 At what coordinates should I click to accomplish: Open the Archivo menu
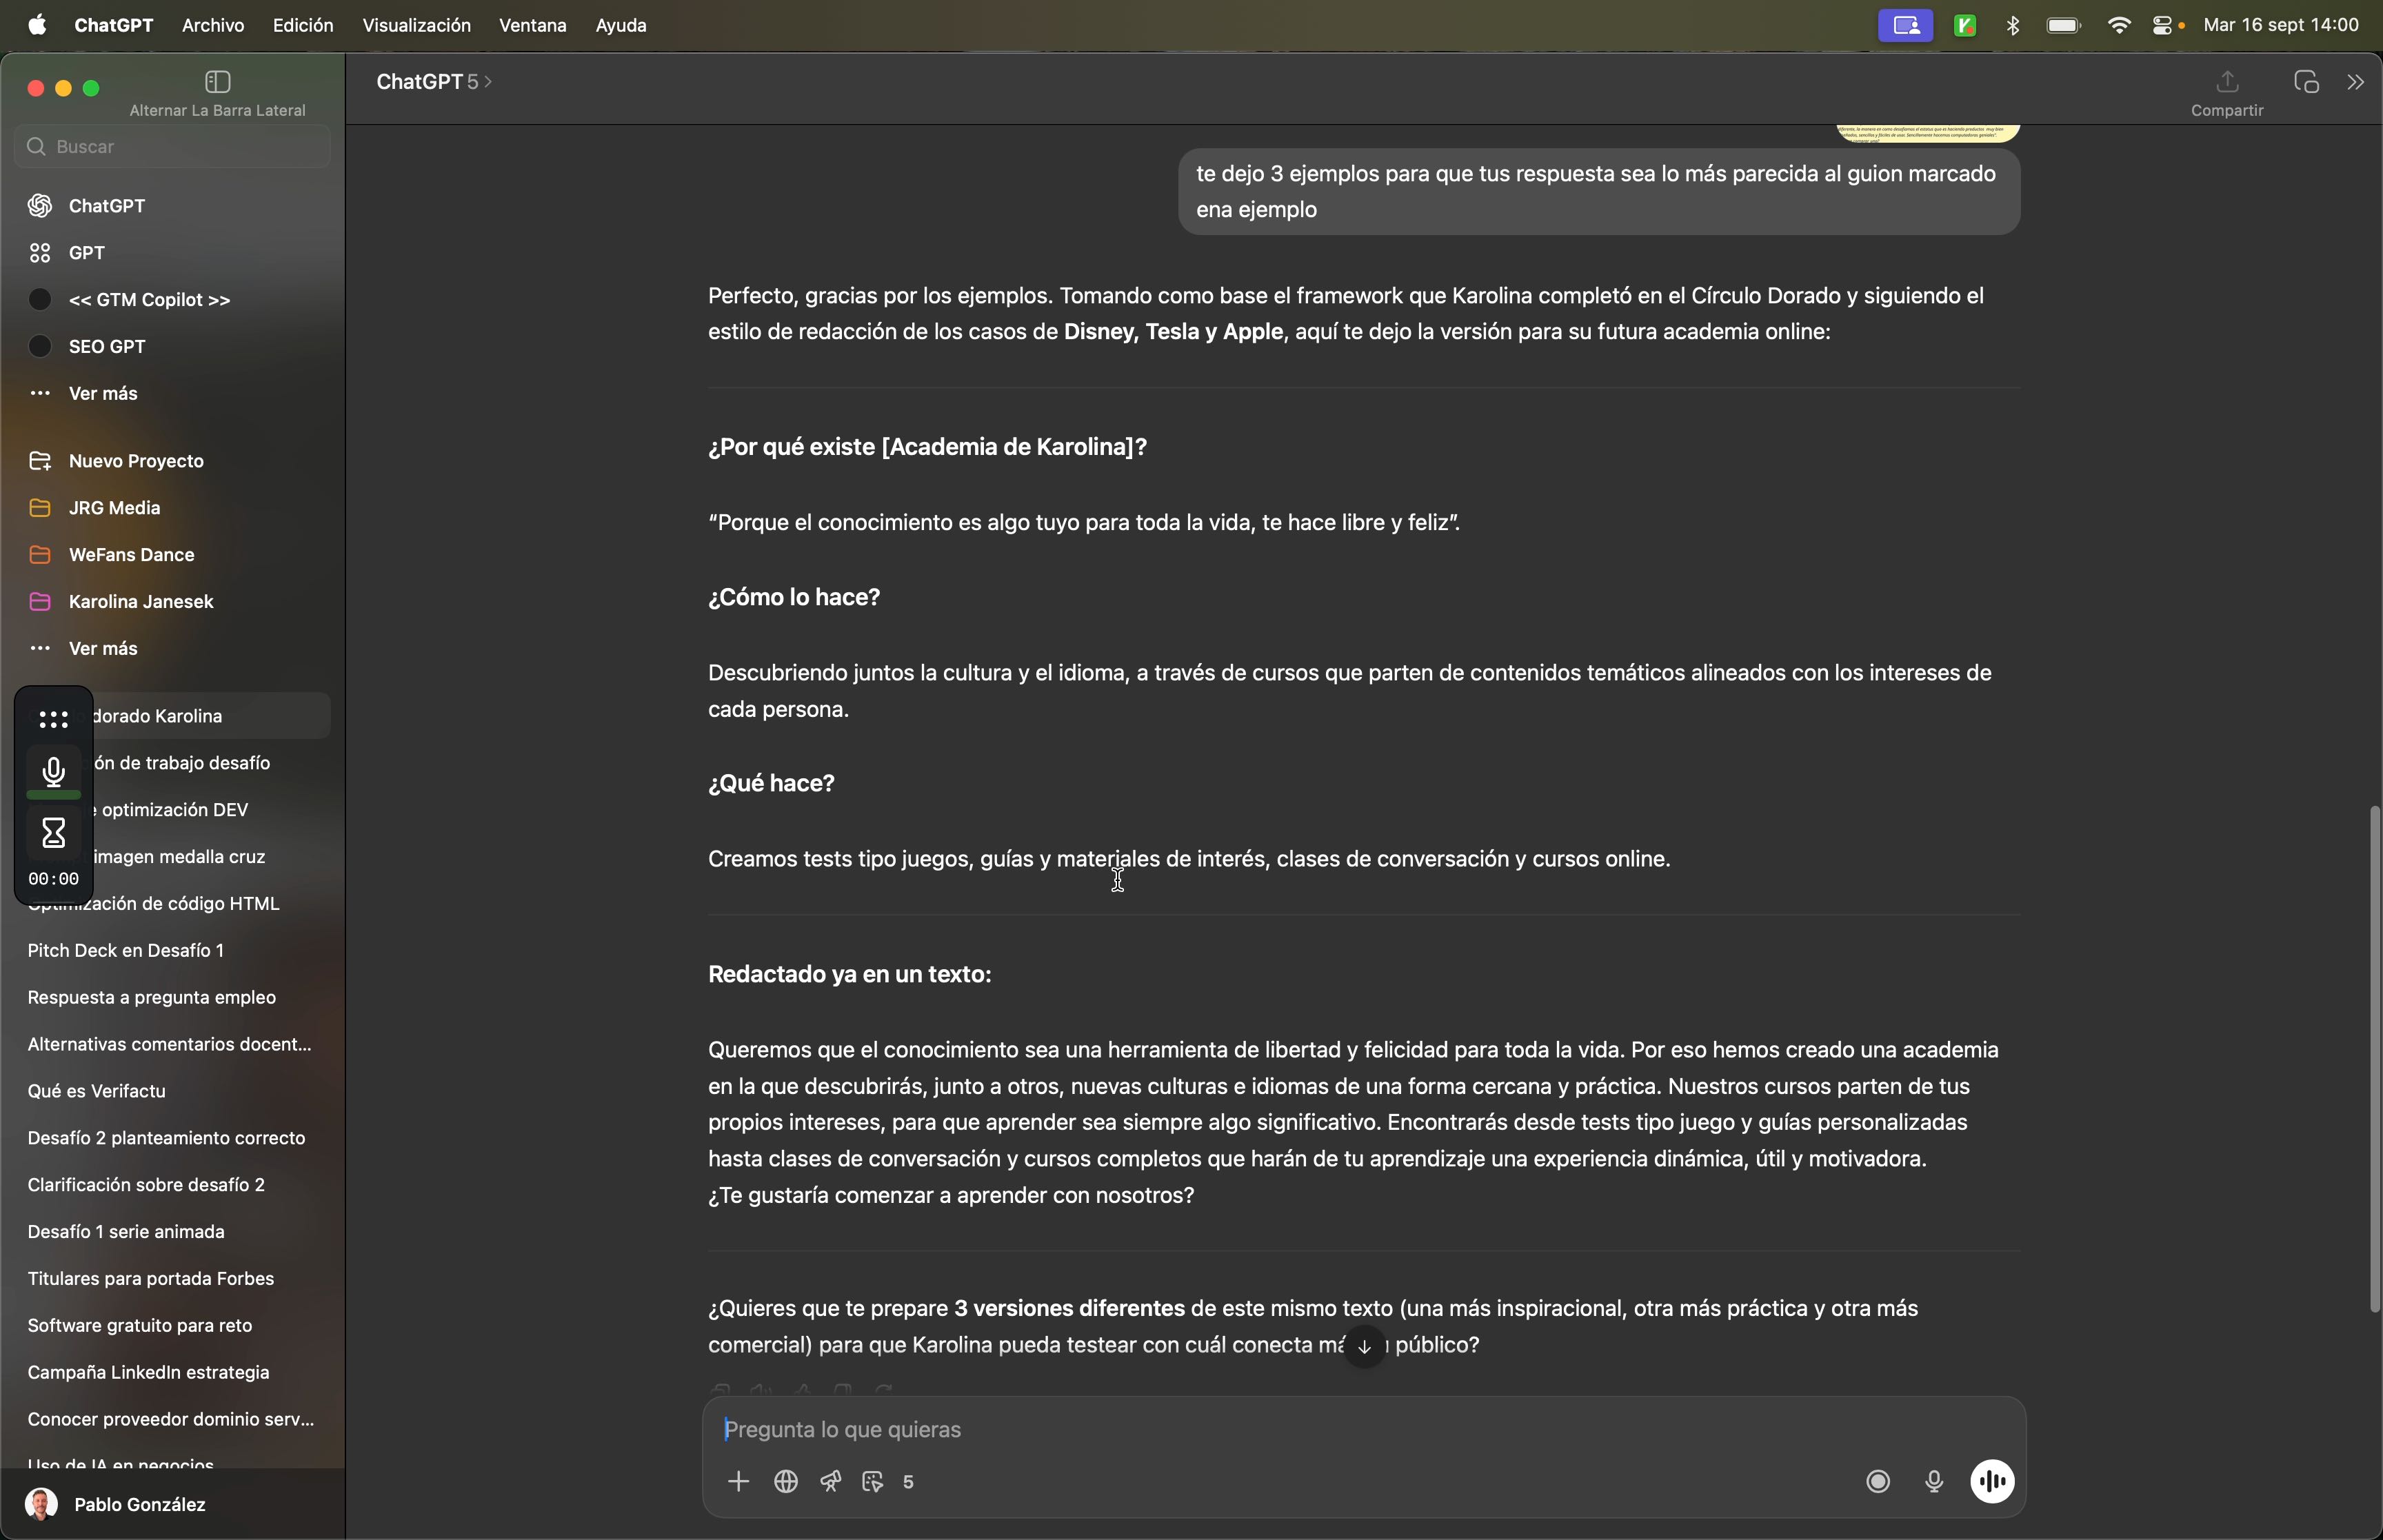(x=213, y=26)
